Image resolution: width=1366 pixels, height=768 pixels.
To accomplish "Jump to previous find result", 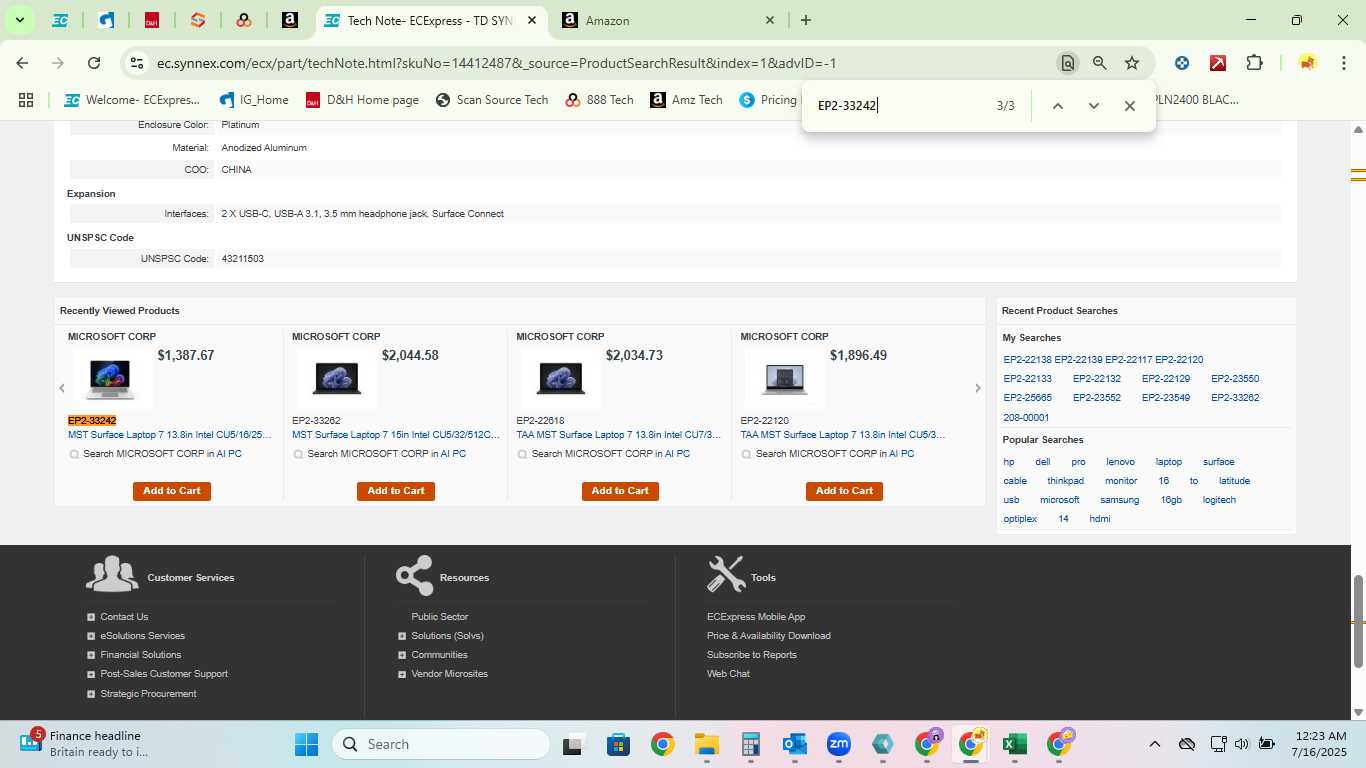I will click(1057, 106).
